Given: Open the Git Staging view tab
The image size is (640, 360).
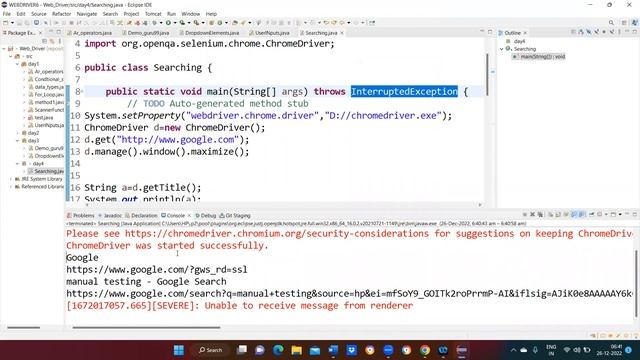Looking at the screenshot, I should [235, 216].
